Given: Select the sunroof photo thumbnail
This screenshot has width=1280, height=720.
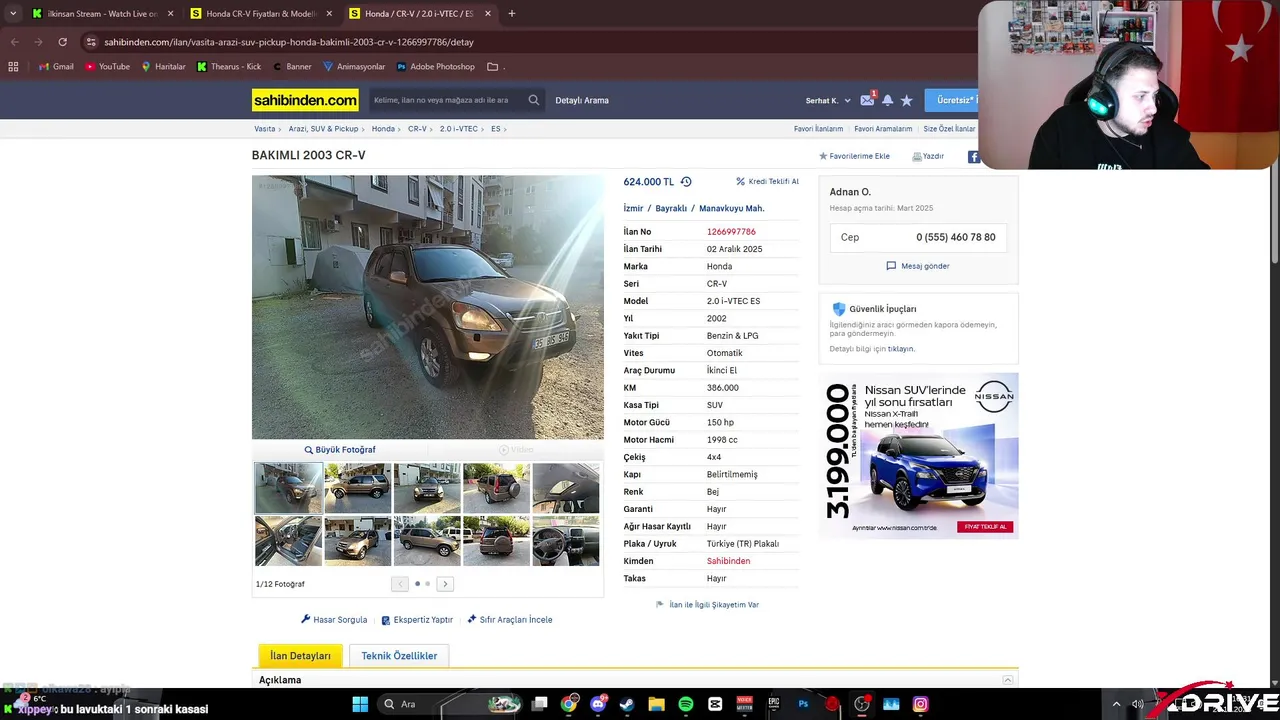Looking at the screenshot, I should (x=566, y=487).
